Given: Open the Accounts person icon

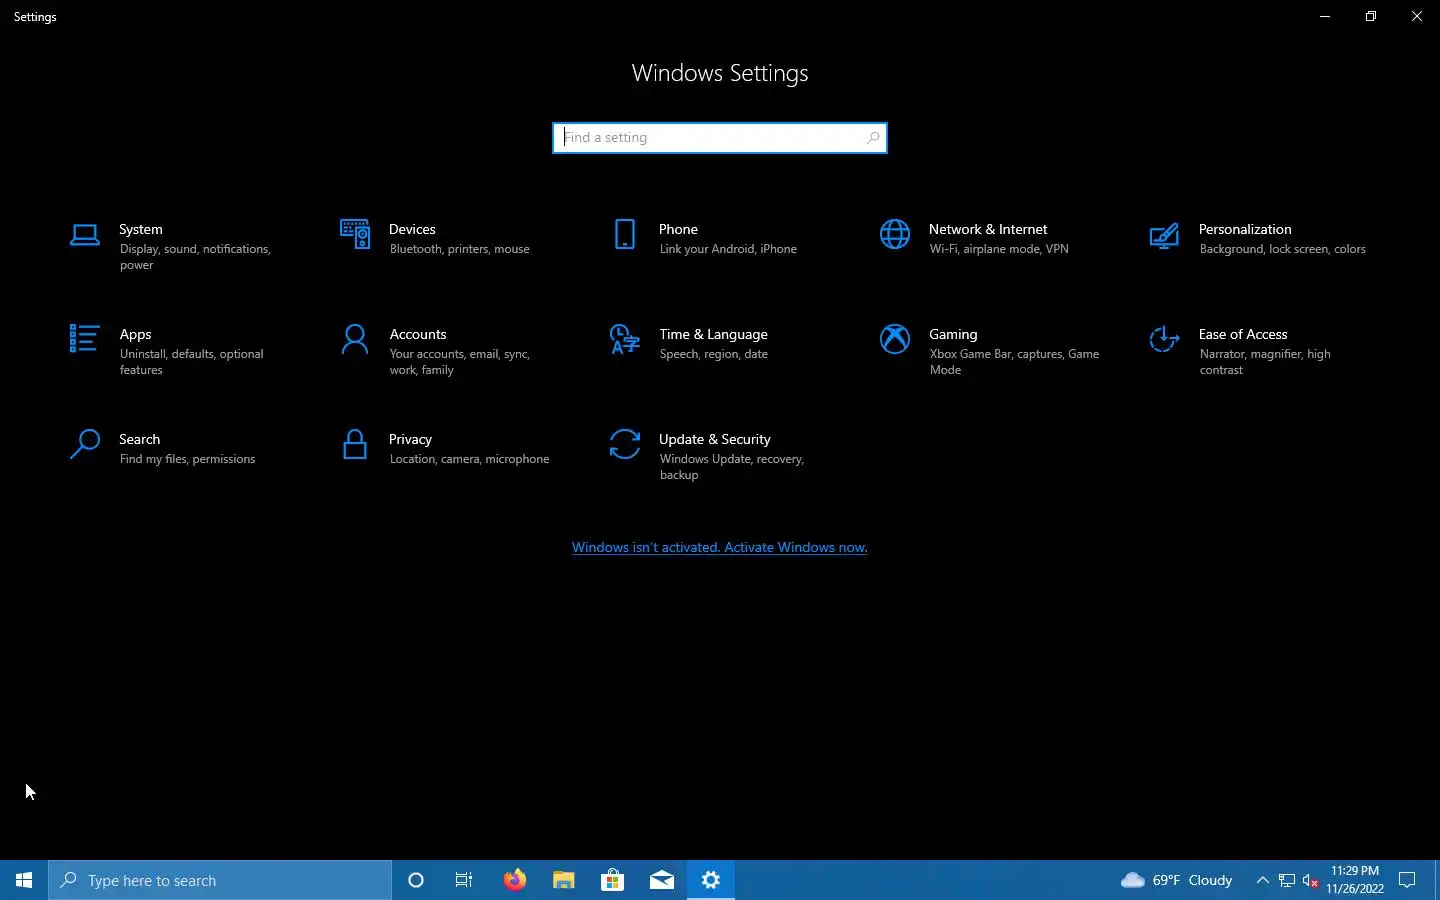Looking at the screenshot, I should point(355,339).
